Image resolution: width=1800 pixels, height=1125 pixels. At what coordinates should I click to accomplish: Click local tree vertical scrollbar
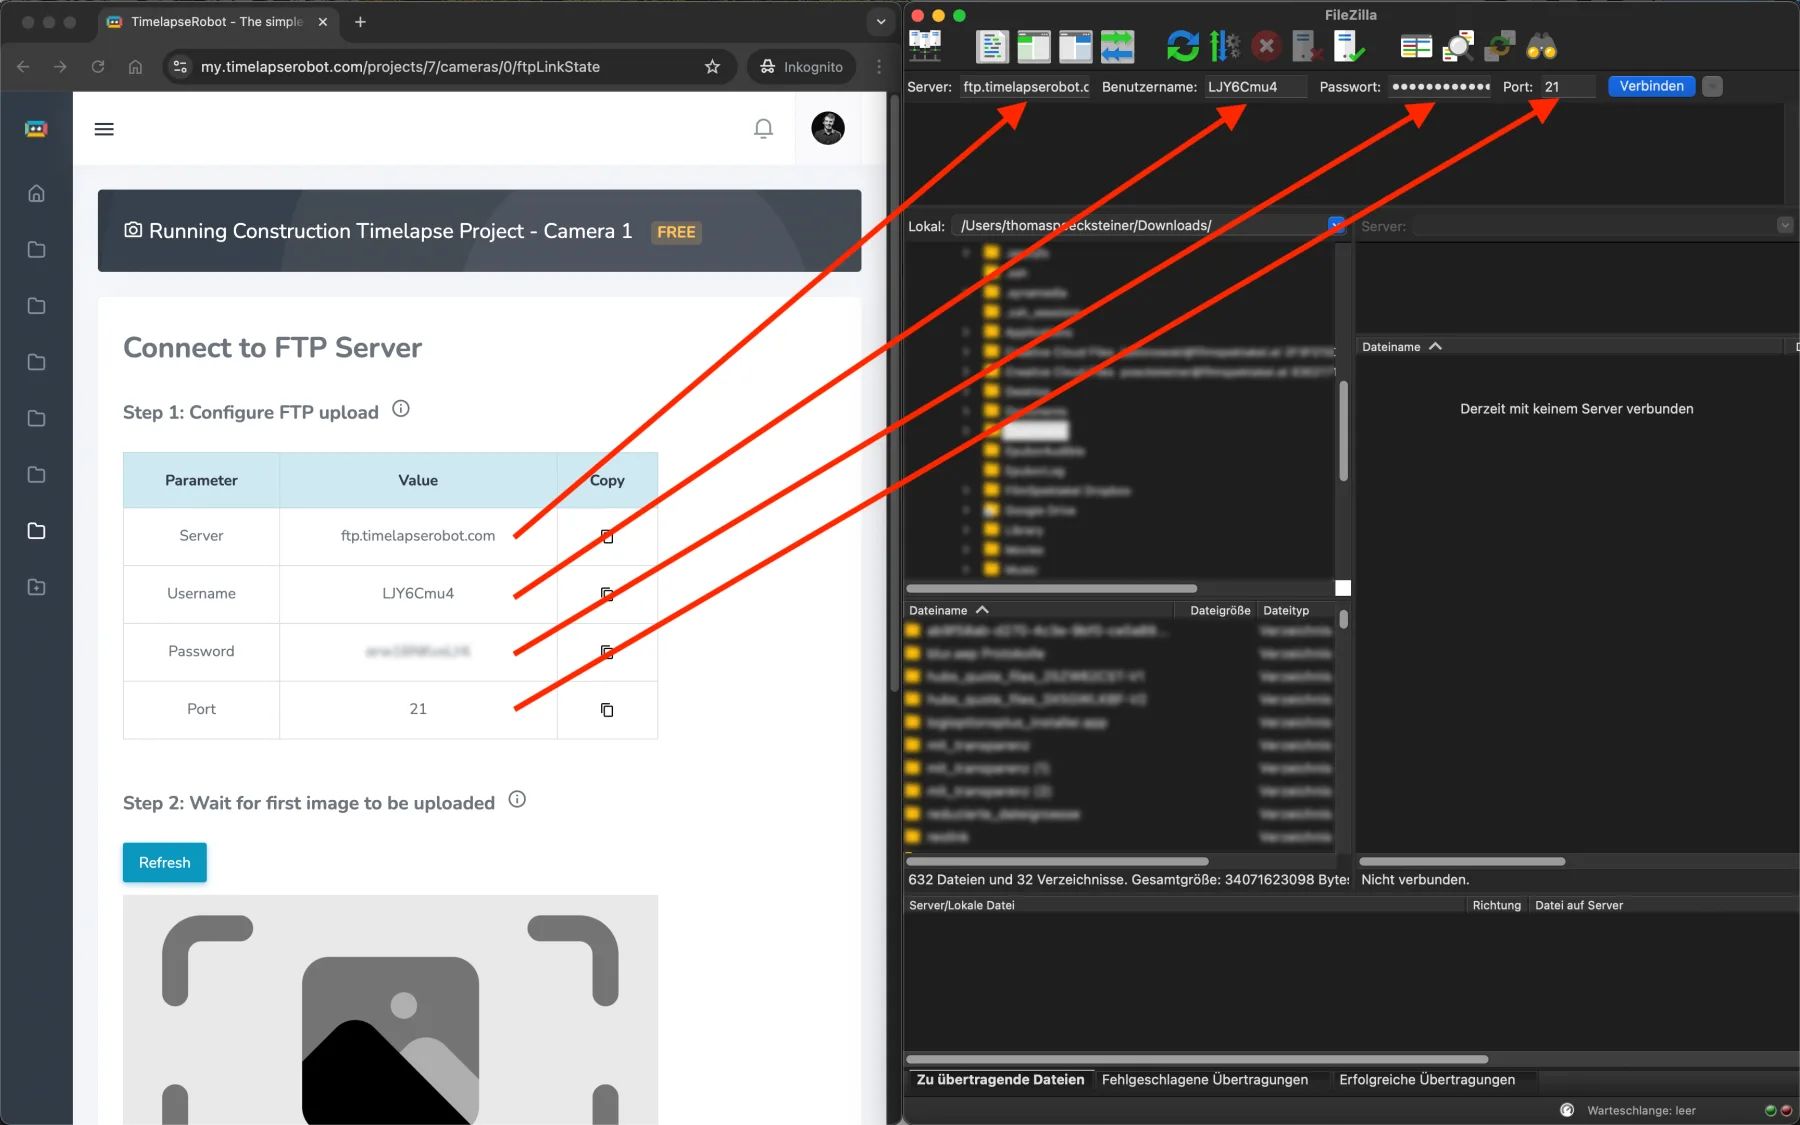[x=1343, y=430]
